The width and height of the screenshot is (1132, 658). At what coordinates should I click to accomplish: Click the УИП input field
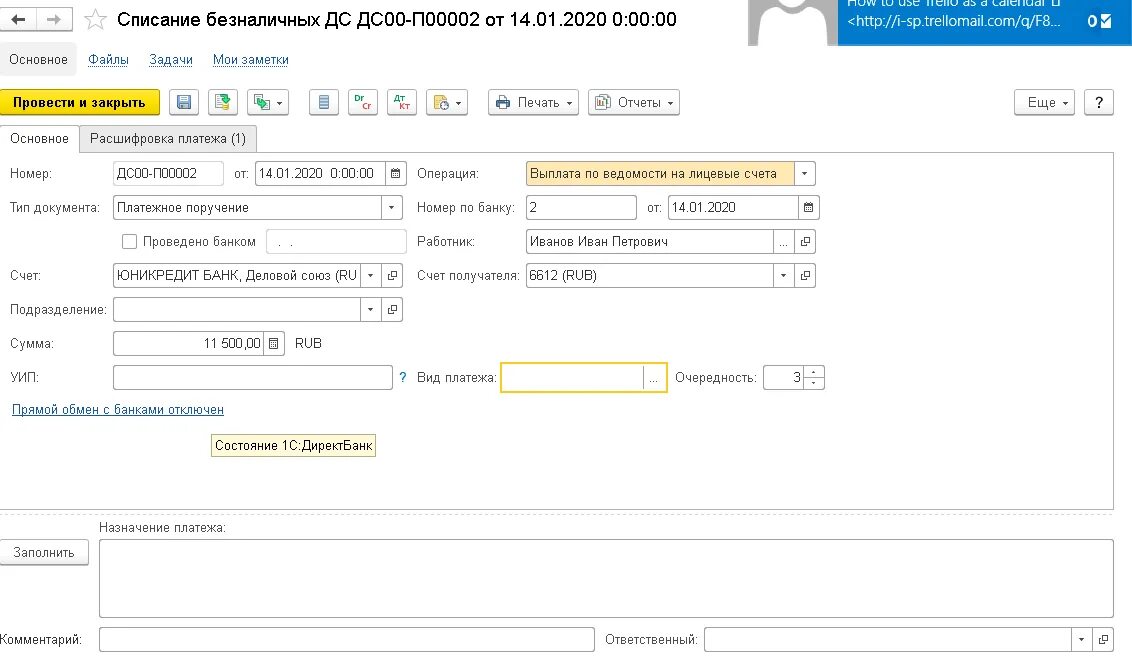253,377
